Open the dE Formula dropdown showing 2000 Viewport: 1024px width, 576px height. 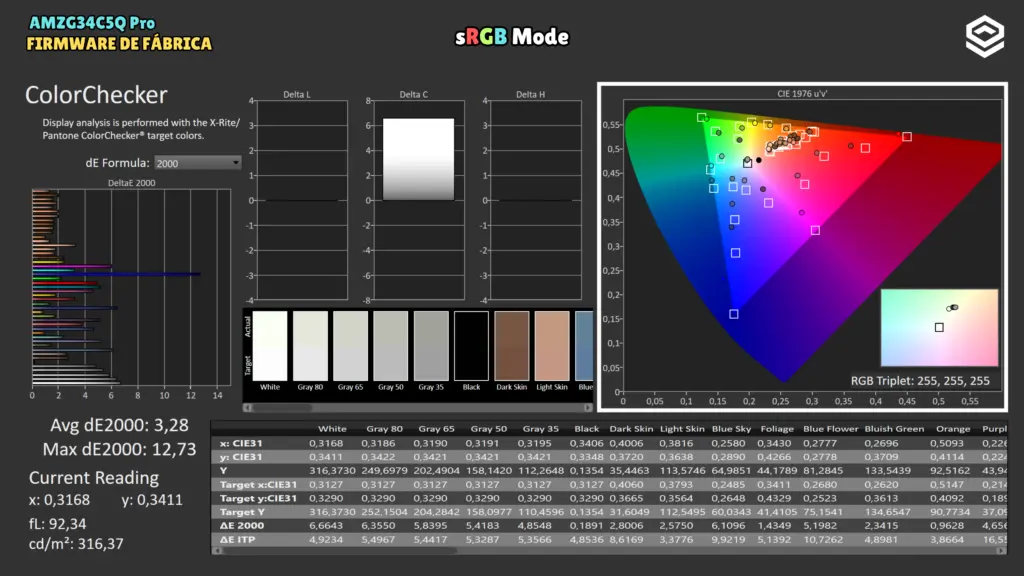pyautogui.click(x=197, y=163)
